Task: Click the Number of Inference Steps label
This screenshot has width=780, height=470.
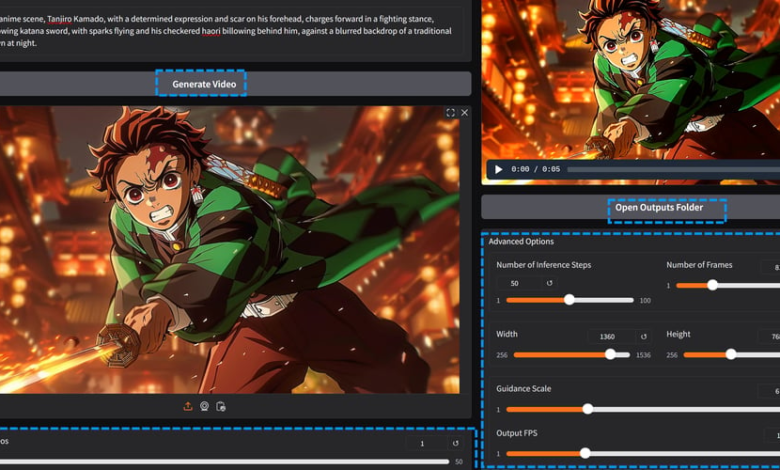Action: point(543,265)
